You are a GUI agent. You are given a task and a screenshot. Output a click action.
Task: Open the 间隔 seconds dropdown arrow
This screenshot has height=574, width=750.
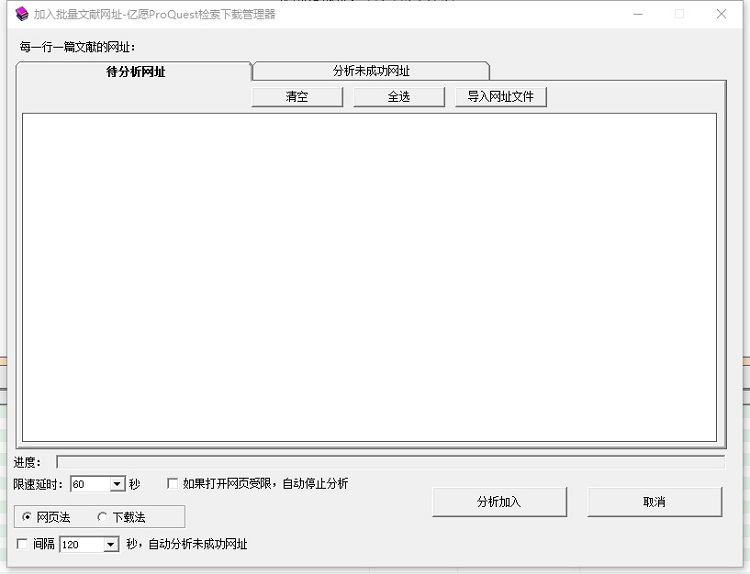pyautogui.click(x=111, y=545)
